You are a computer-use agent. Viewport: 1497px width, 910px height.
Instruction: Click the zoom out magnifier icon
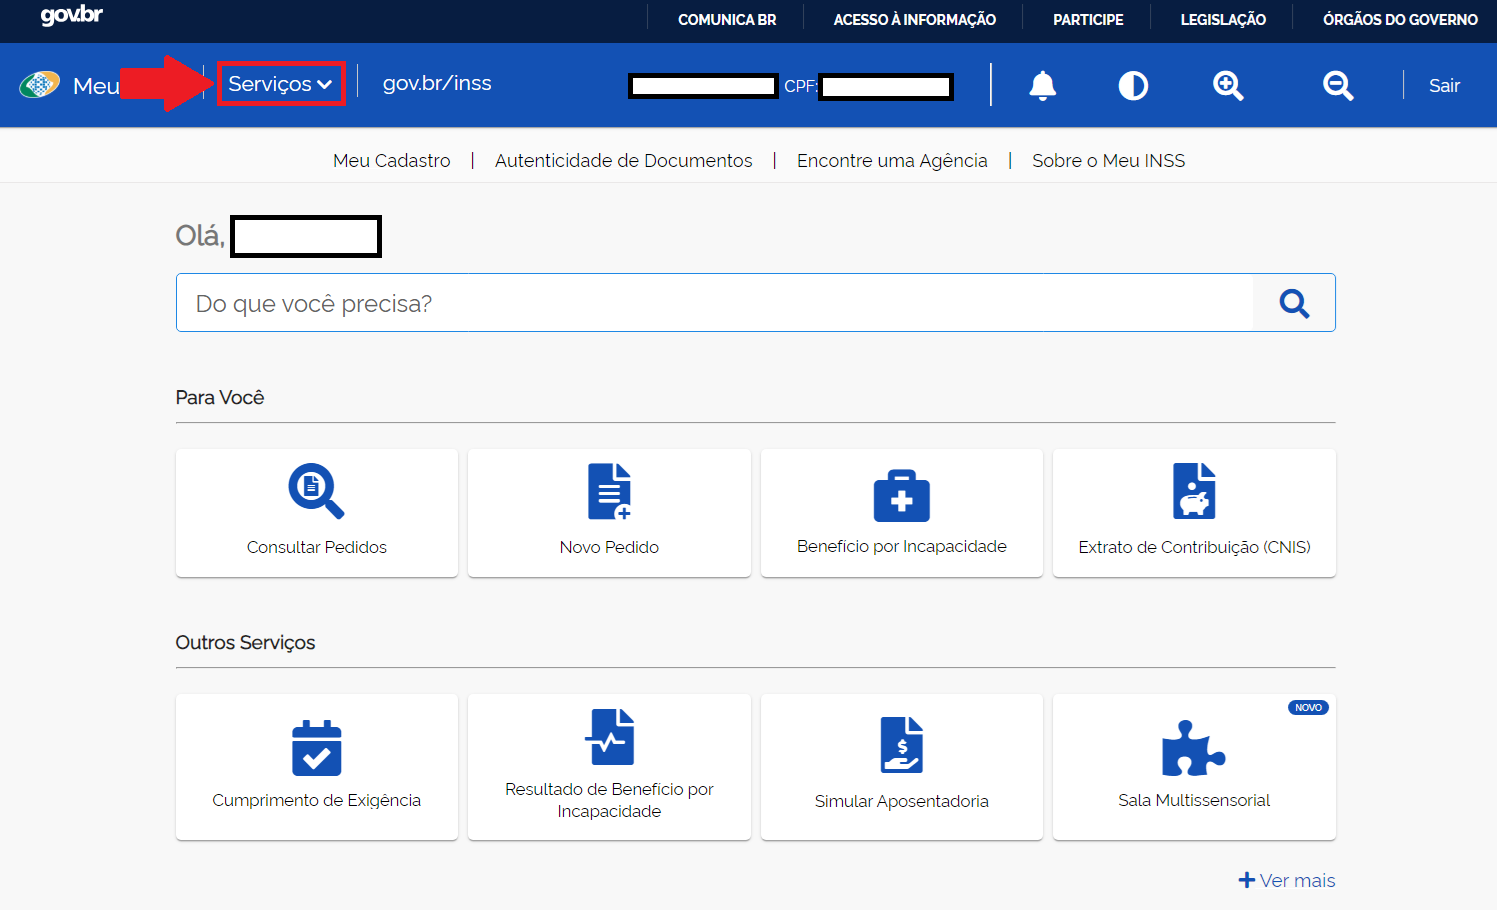coord(1337,86)
